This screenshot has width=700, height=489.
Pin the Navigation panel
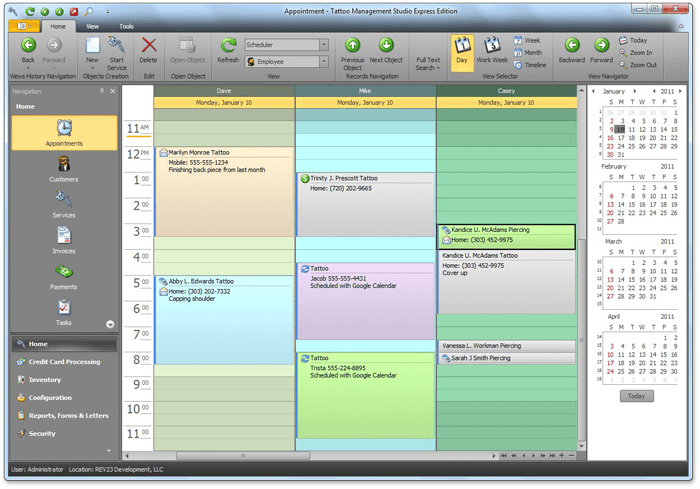pyautogui.click(x=102, y=91)
